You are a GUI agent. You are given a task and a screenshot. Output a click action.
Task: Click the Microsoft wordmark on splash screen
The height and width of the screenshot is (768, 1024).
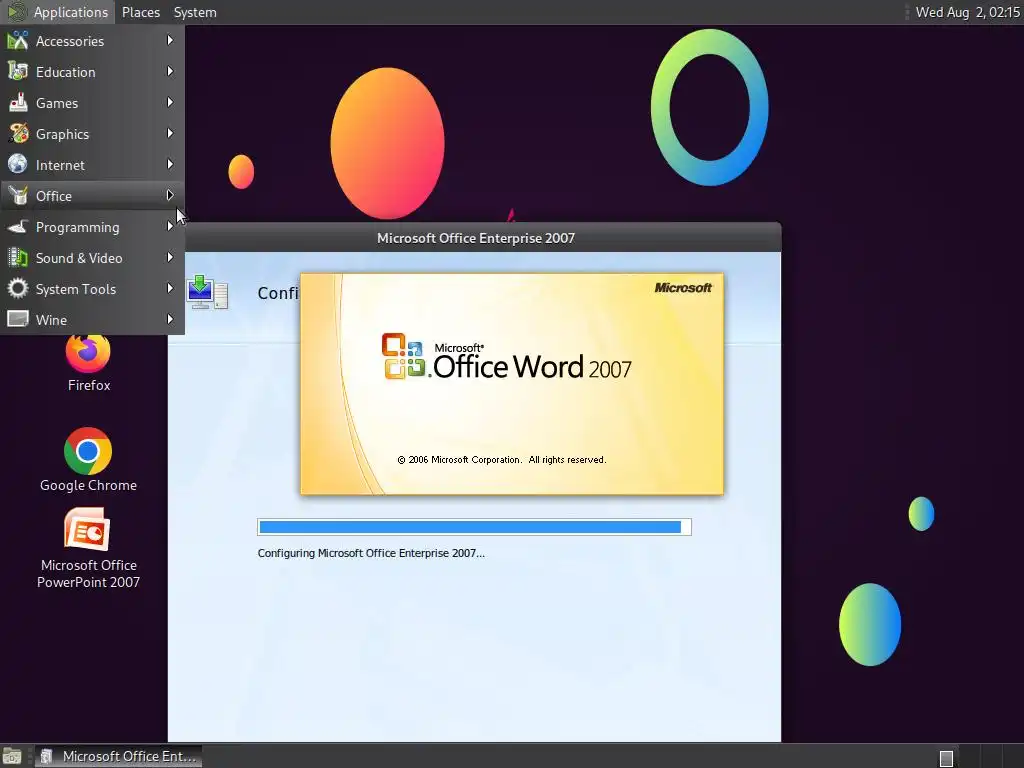coord(683,287)
